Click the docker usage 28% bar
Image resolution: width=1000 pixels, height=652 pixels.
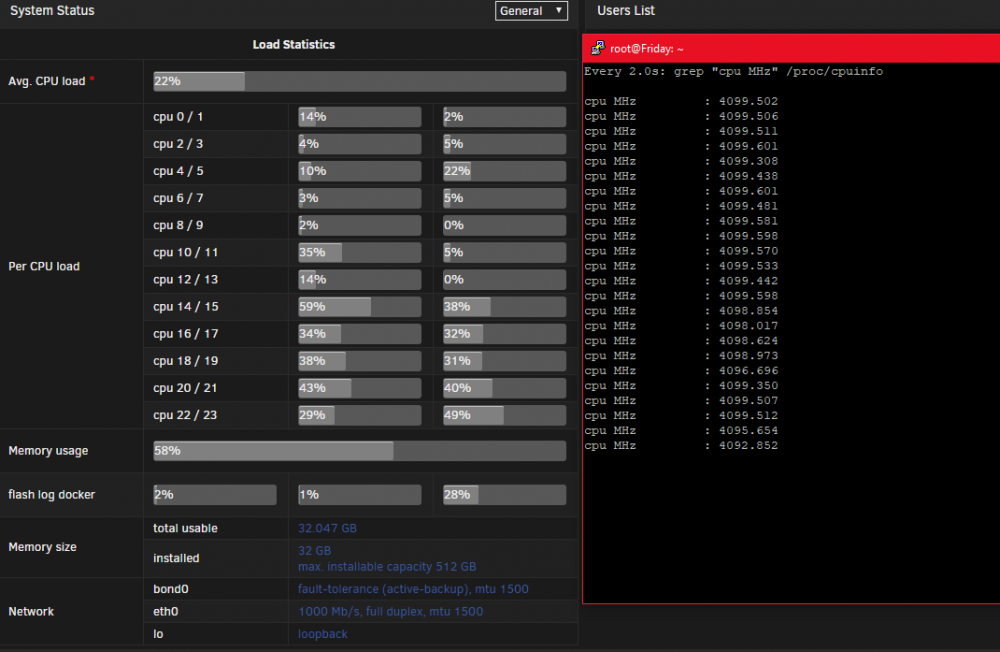(504, 494)
